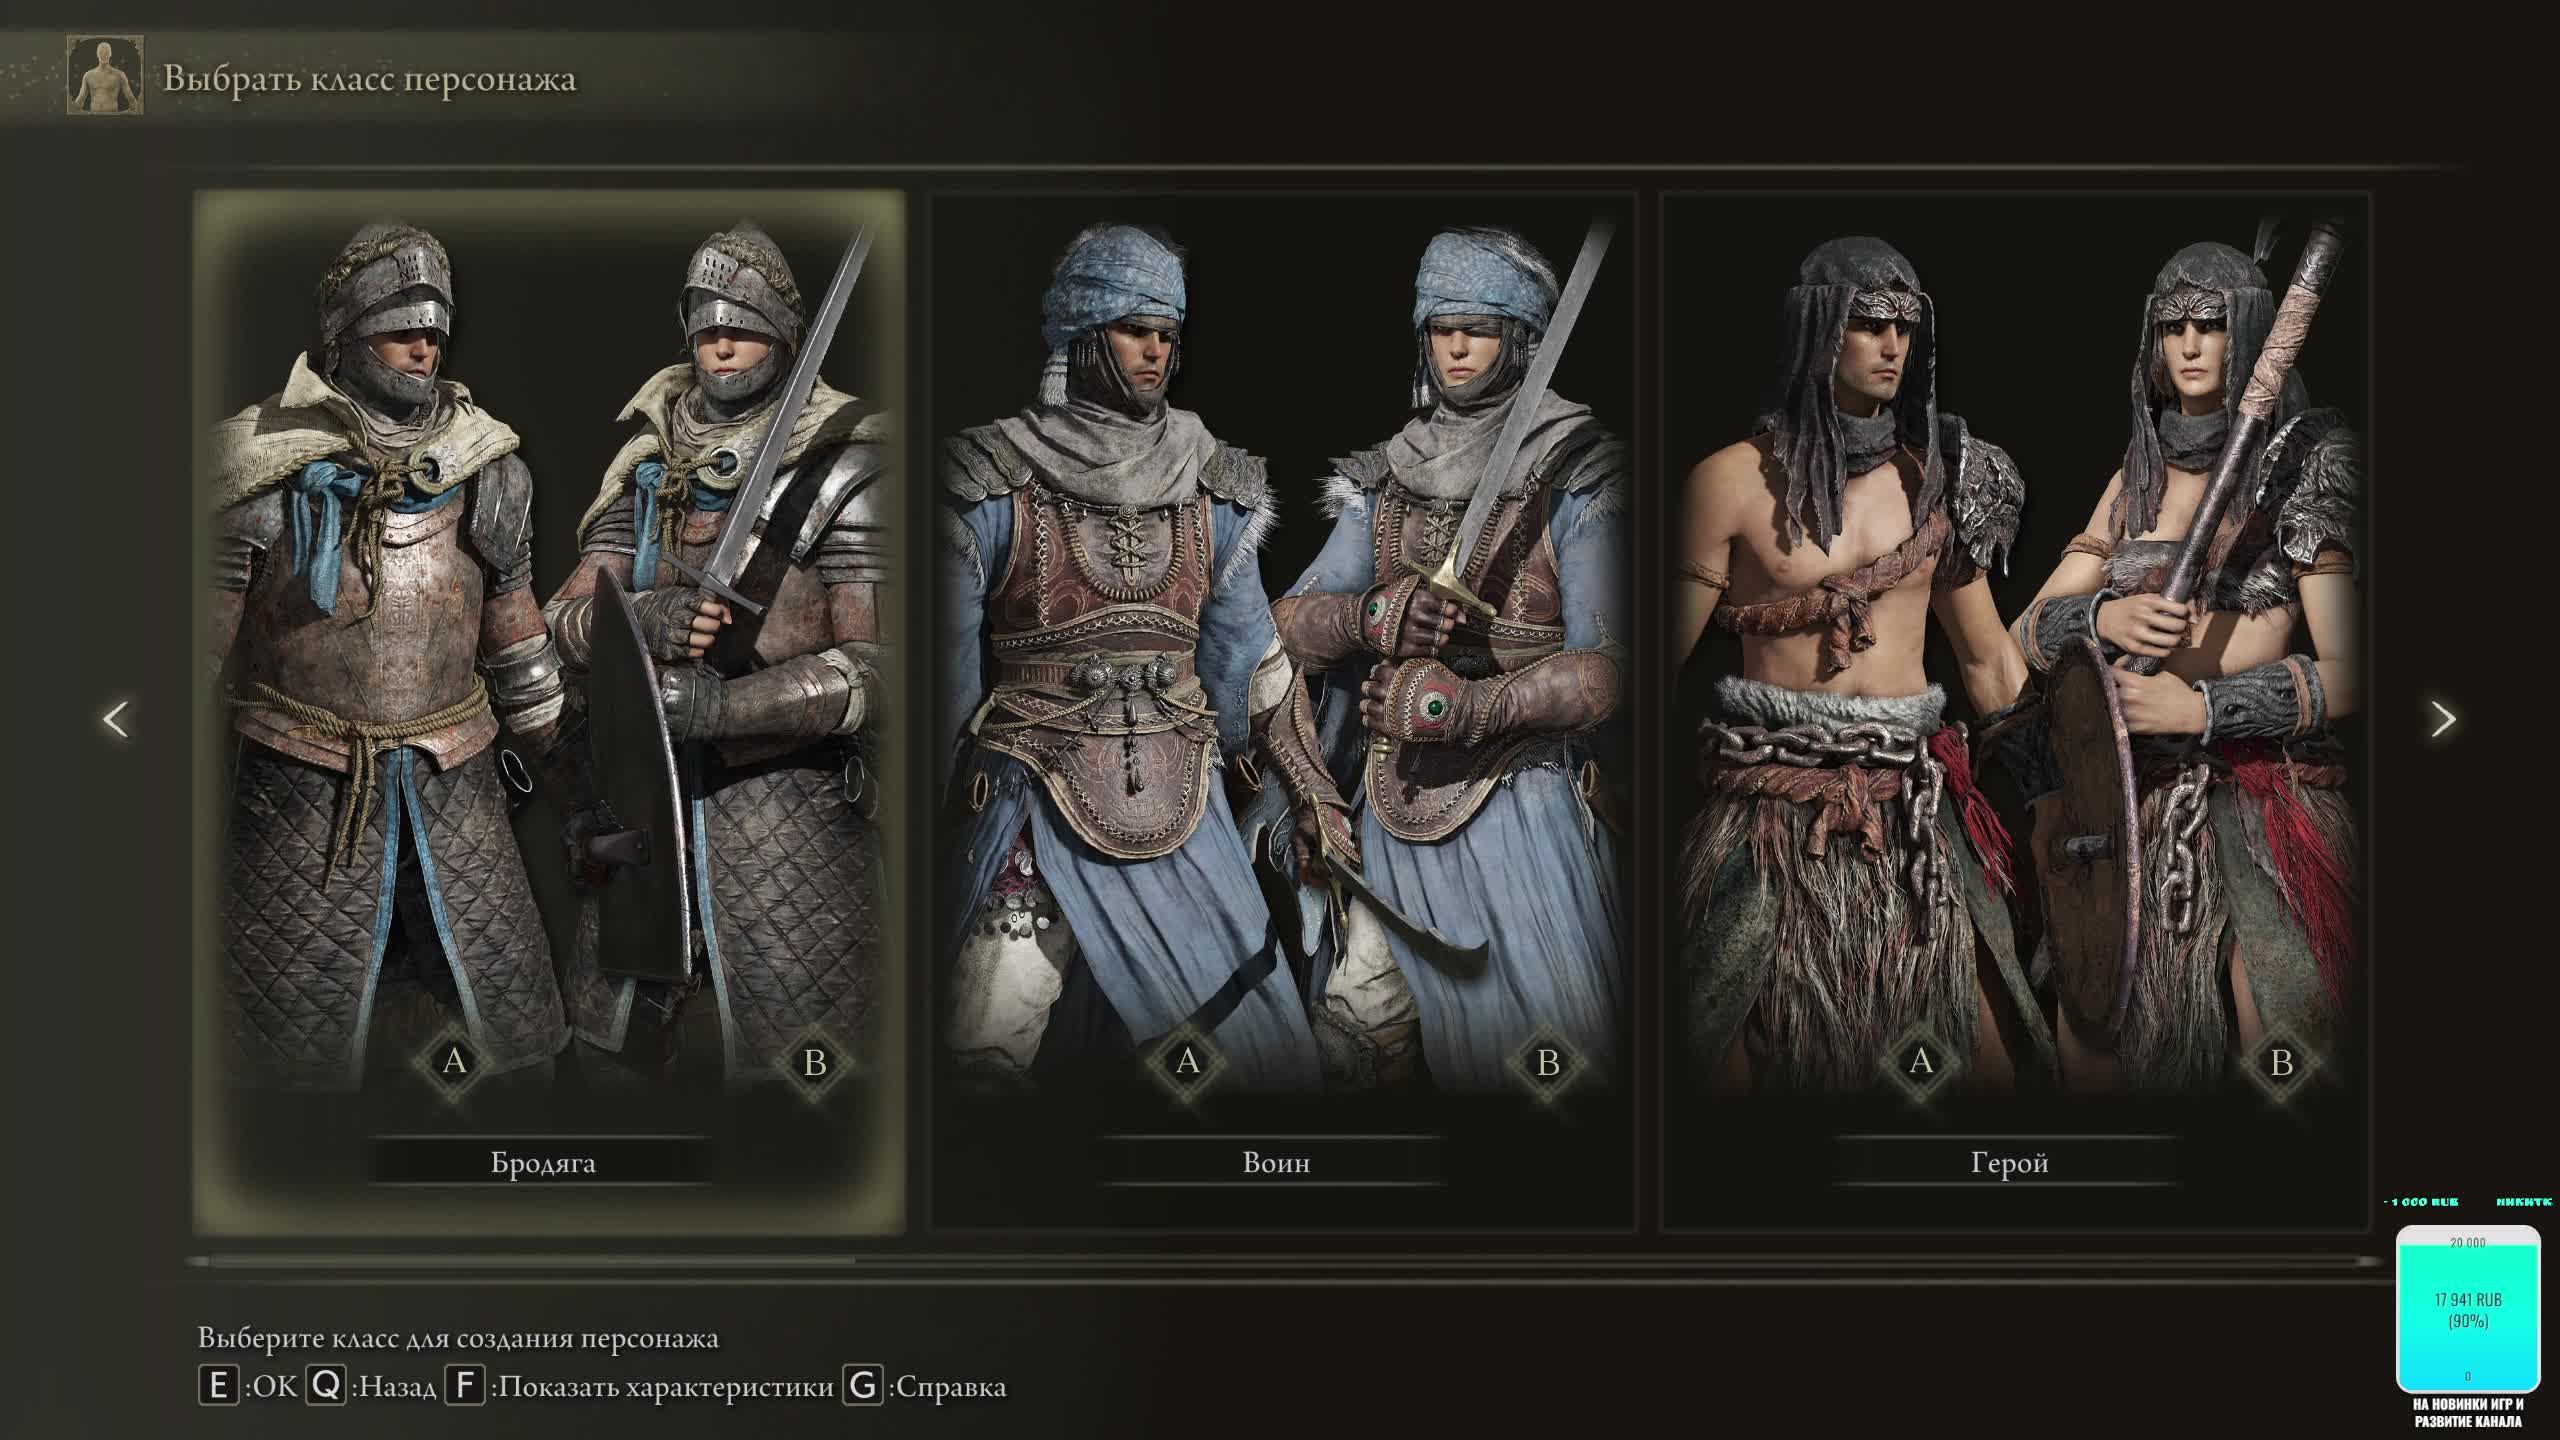This screenshot has height=1440, width=2560.
Task: Go back using the Q key icon
Action: 326,1386
